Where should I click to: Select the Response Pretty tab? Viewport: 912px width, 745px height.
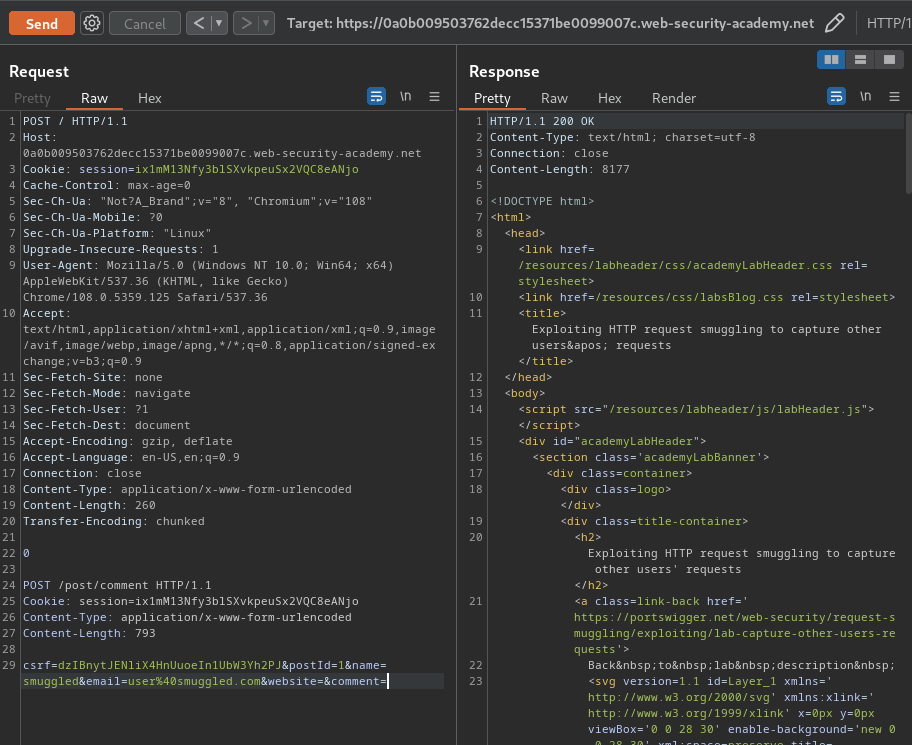(492, 98)
